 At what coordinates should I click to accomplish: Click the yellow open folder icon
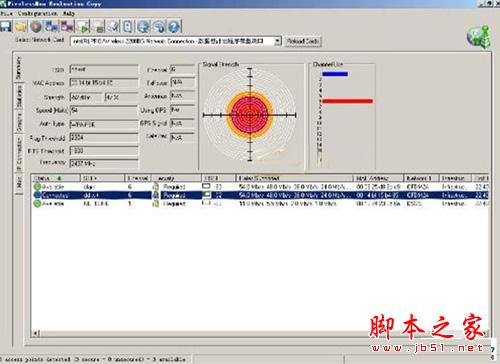click(x=21, y=27)
